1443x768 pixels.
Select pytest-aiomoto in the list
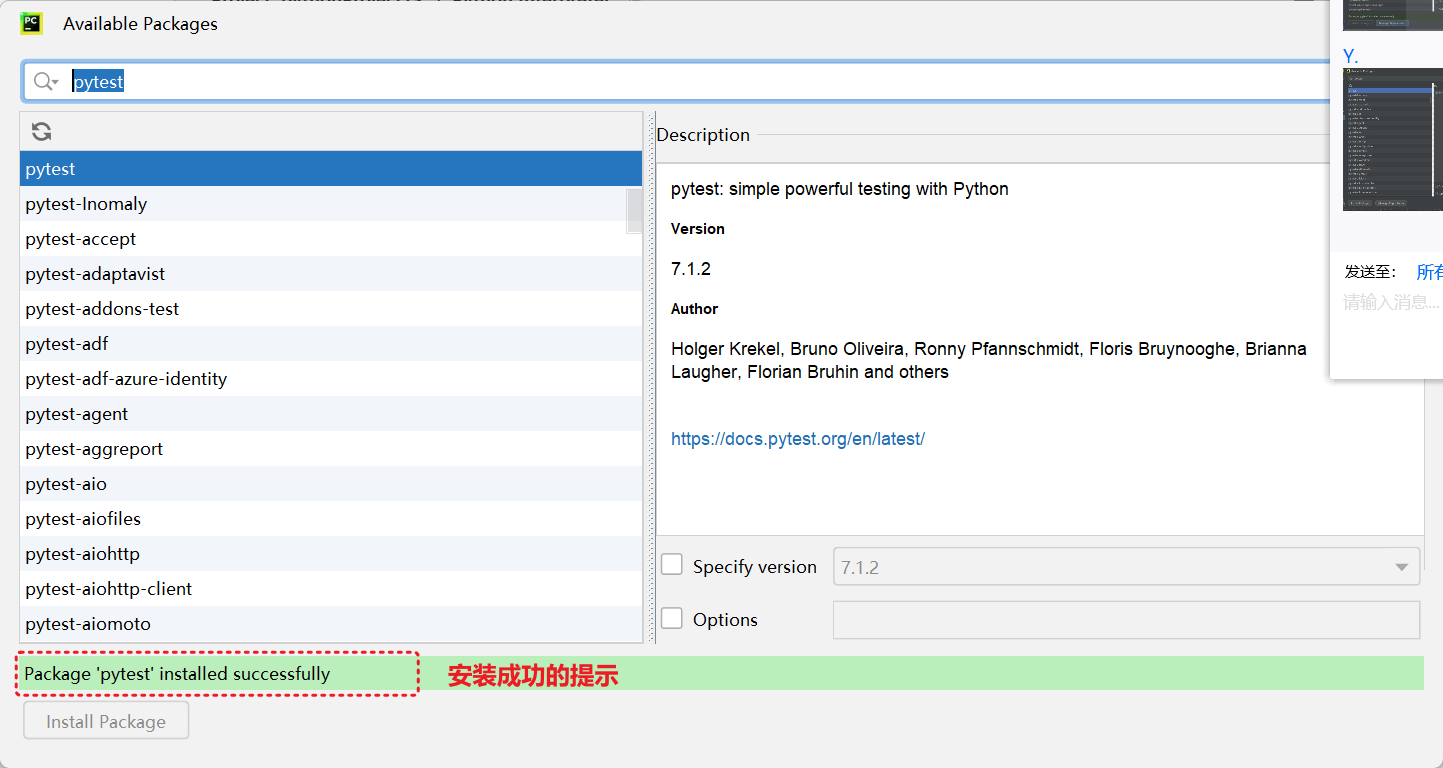tap(331, 624)
